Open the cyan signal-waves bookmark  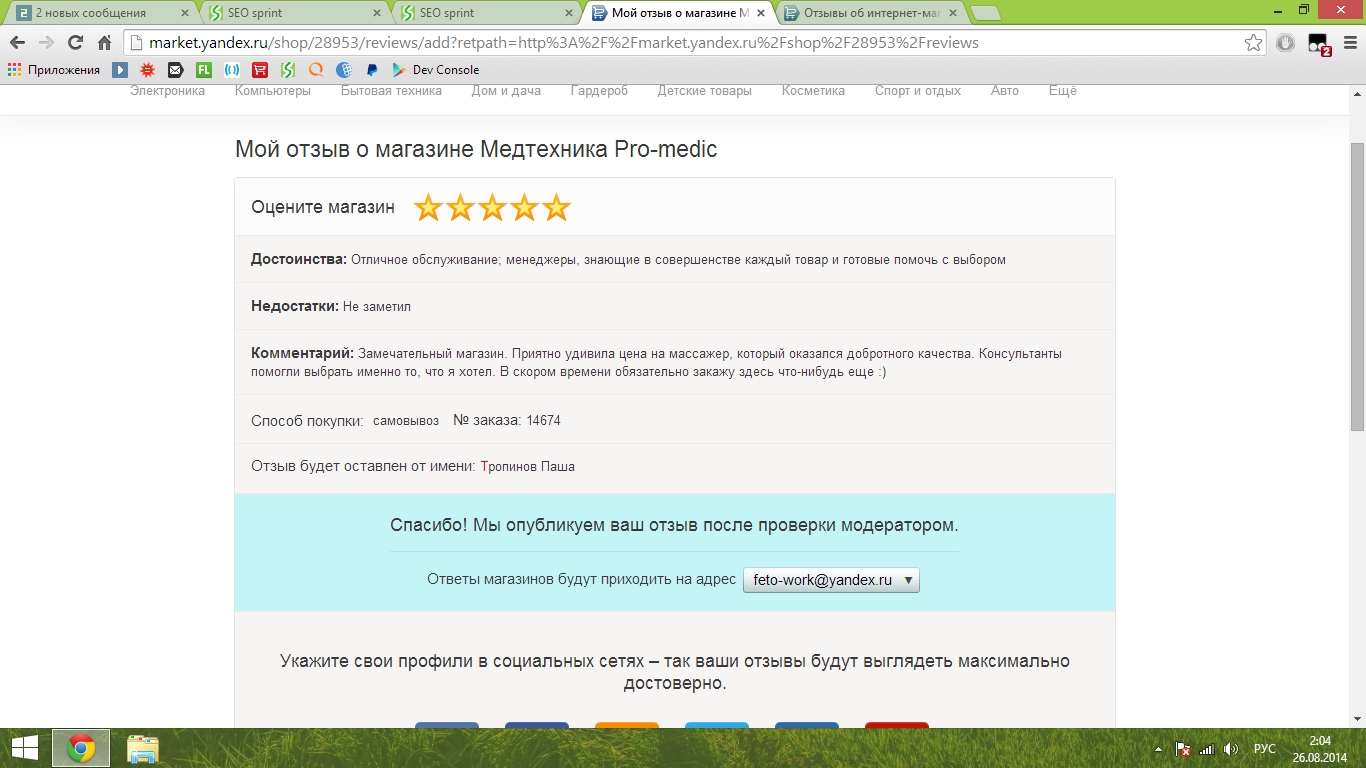click(x=232, y=70)
